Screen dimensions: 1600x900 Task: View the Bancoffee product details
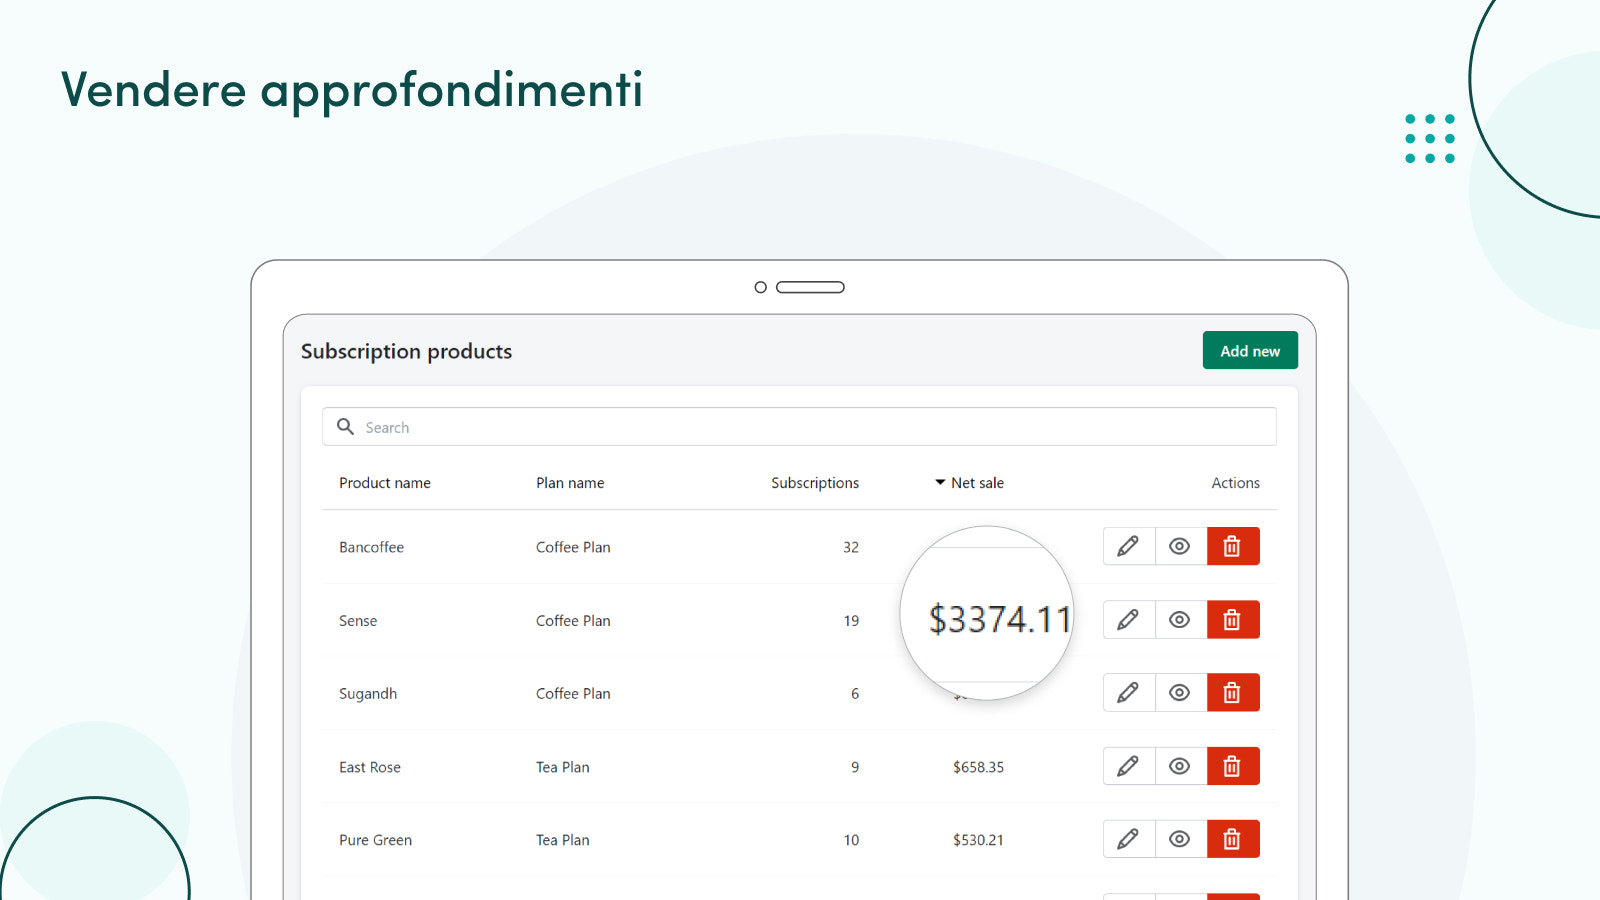point(1181,546)
